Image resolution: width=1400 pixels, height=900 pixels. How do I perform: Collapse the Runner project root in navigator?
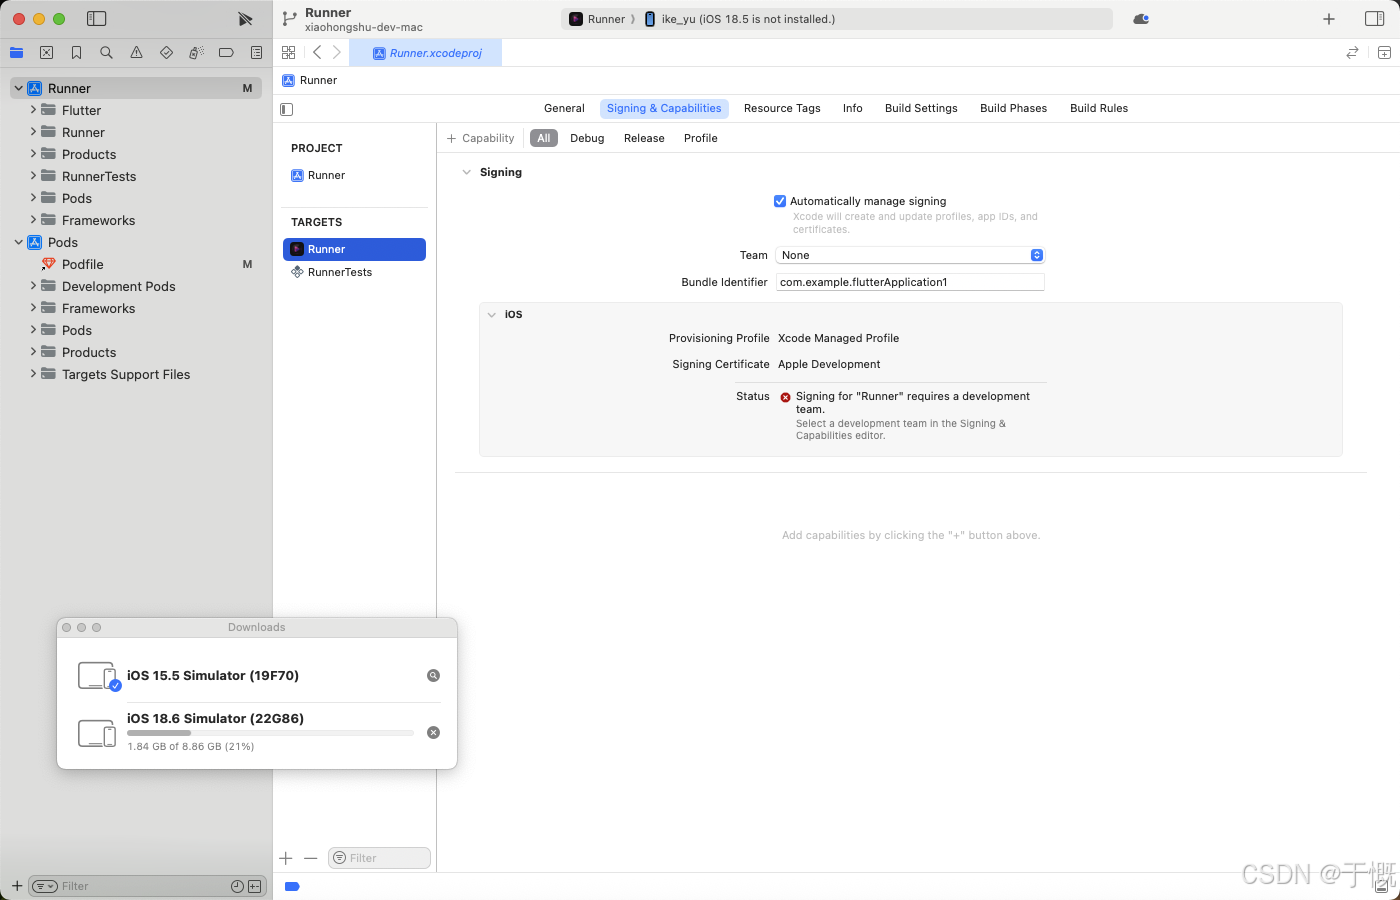coord(18,88)
